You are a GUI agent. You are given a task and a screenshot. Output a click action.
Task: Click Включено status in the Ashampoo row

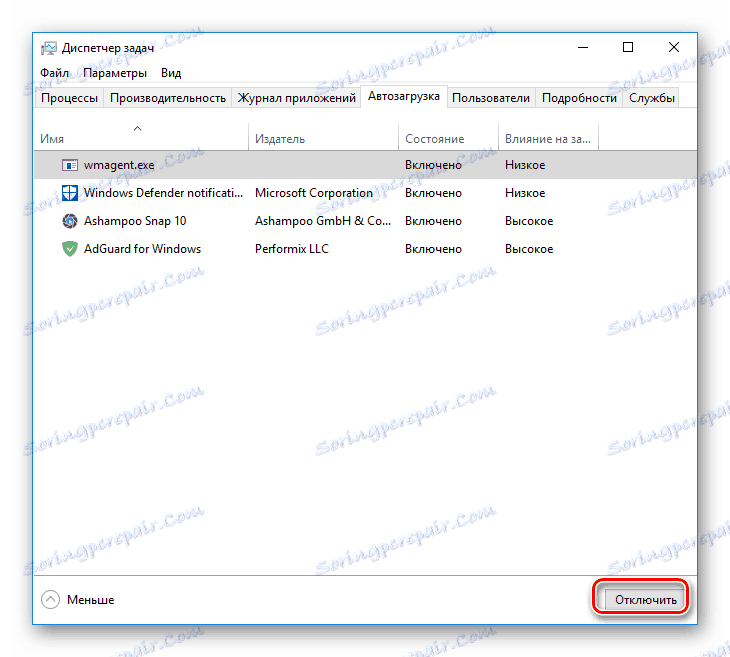[x=433, y=221]
